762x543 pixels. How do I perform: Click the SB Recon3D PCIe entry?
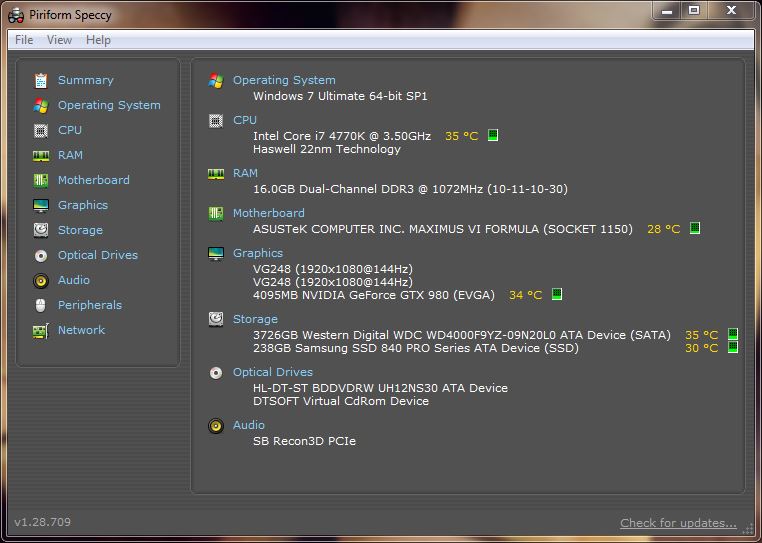[x=304, y=441]
